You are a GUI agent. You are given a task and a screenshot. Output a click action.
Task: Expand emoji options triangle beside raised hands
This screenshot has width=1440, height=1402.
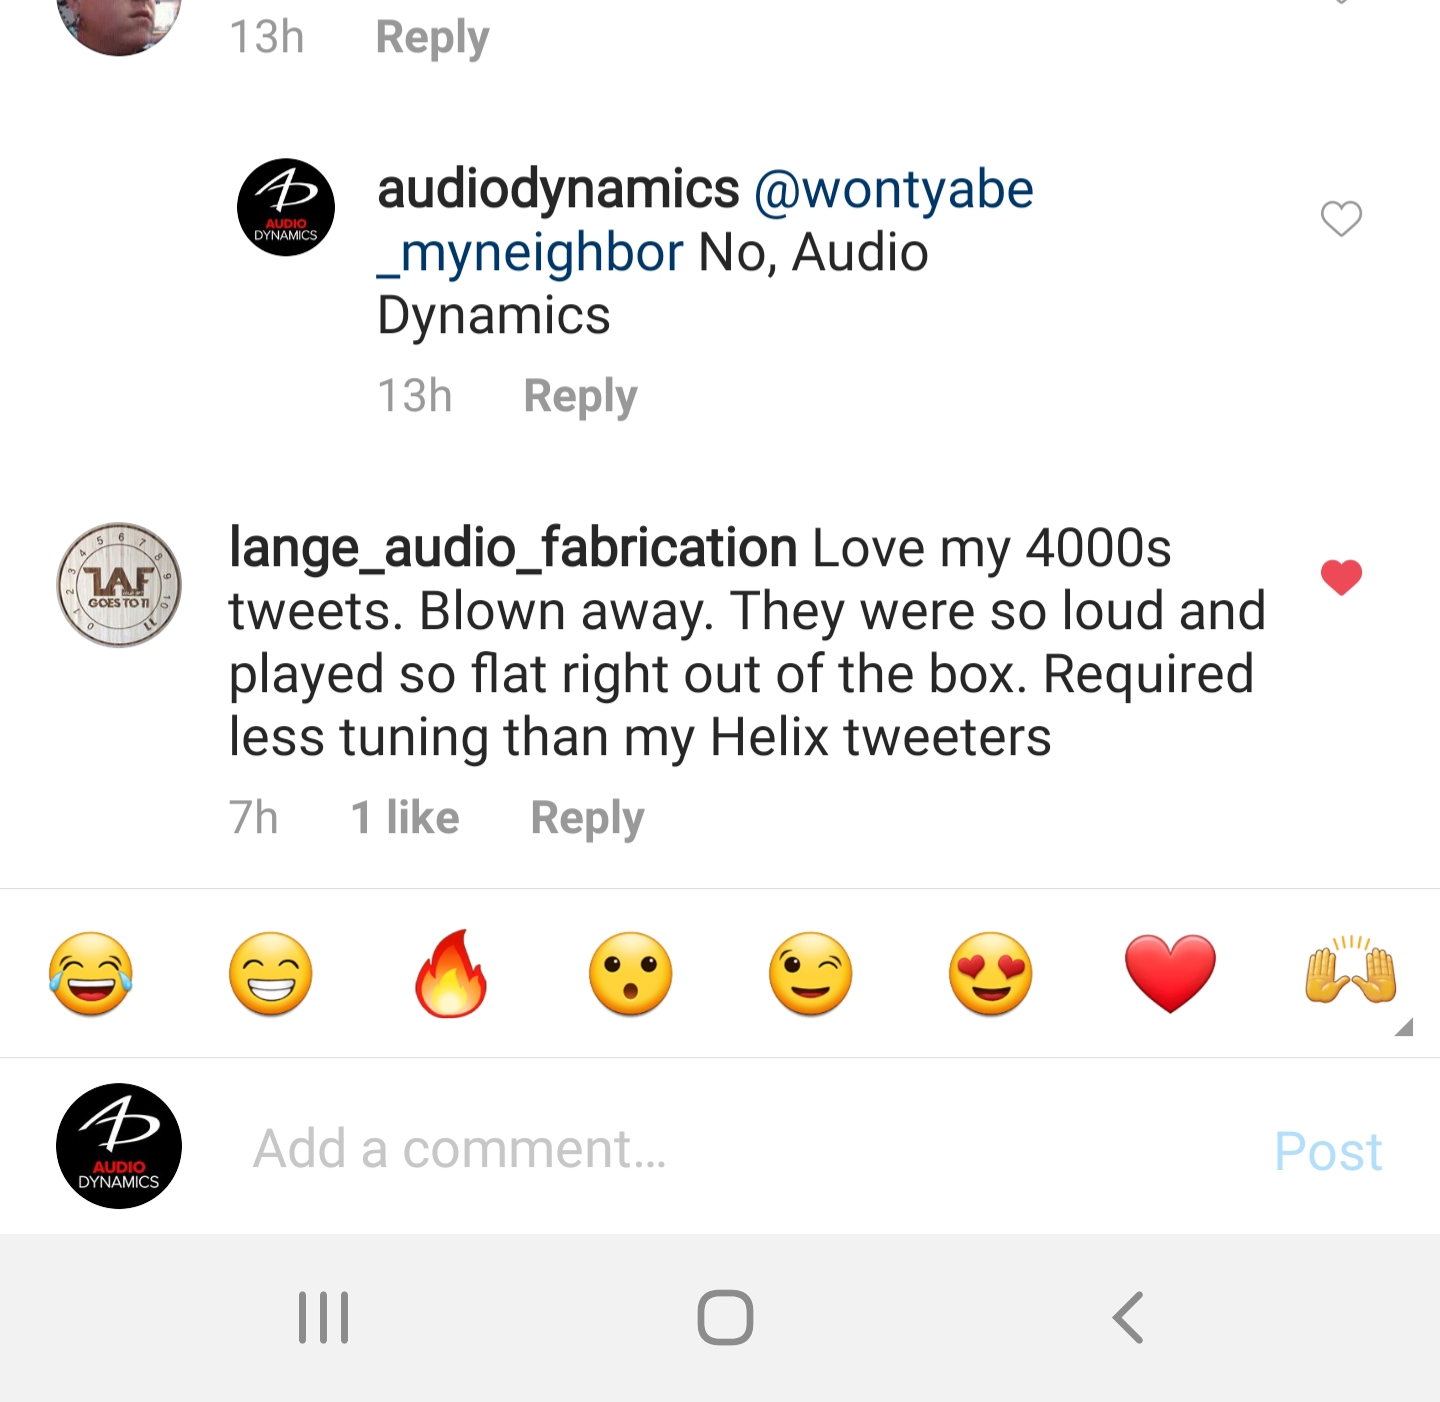point(1403,1027)
